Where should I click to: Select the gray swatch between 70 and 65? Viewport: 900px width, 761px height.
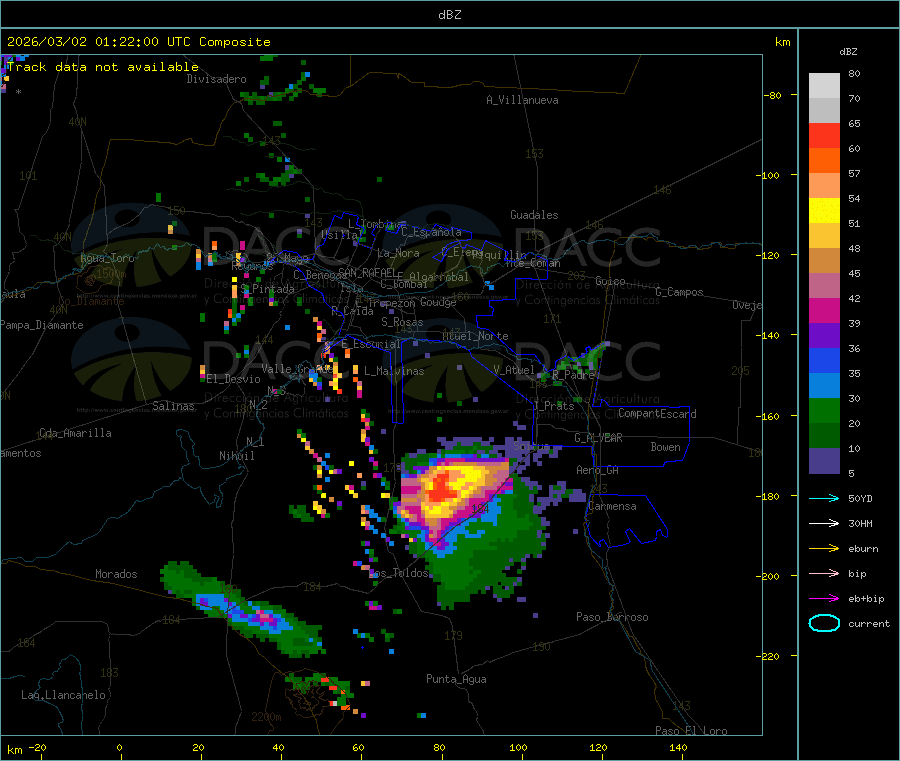coord(824,111)
